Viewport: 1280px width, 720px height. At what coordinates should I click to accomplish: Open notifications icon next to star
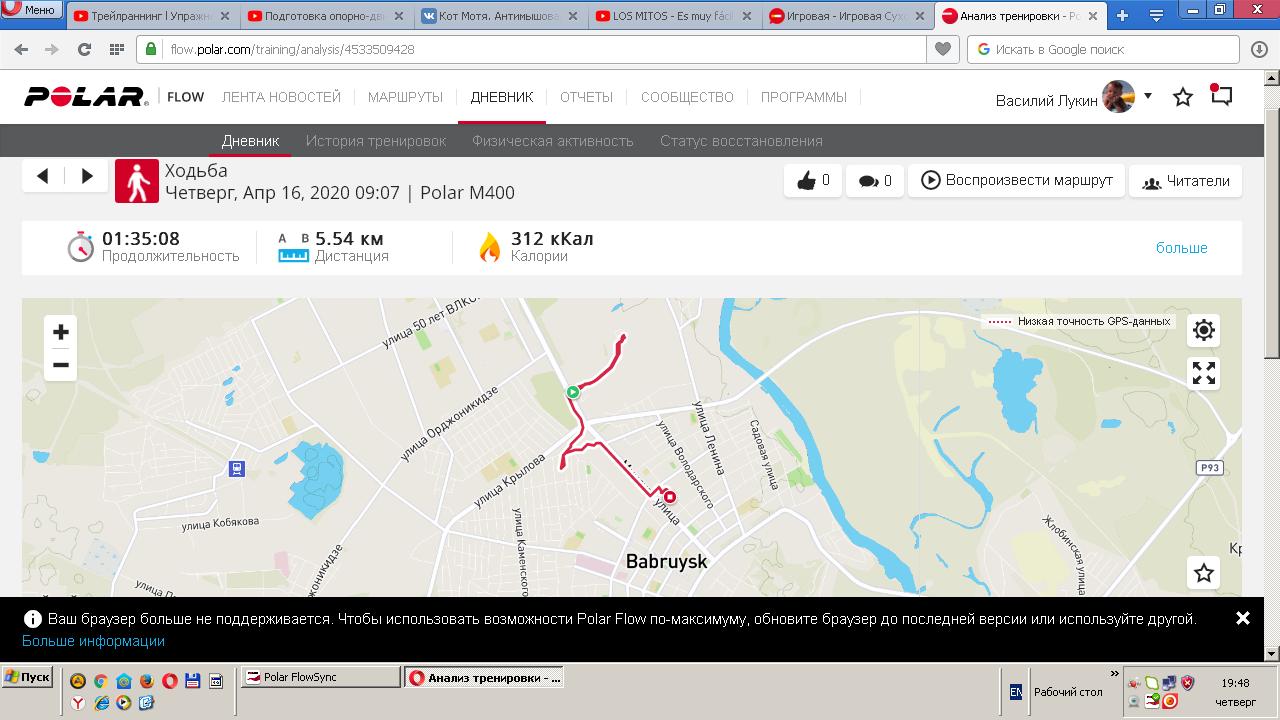point(1221,96)
